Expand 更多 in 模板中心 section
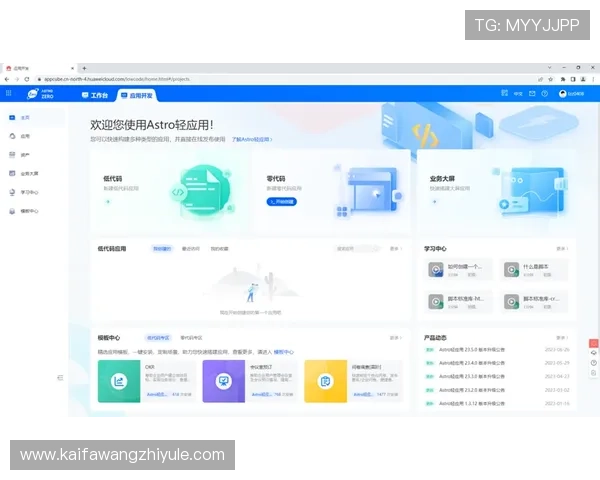Viewport: 600px width, 480px height. (x=396, y=338)
